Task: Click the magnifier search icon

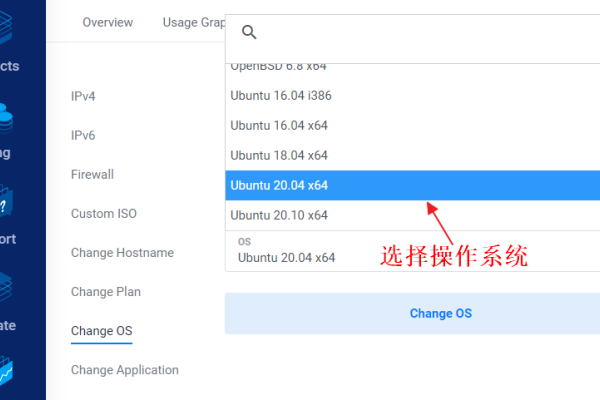Action: (x=250, y=32)
